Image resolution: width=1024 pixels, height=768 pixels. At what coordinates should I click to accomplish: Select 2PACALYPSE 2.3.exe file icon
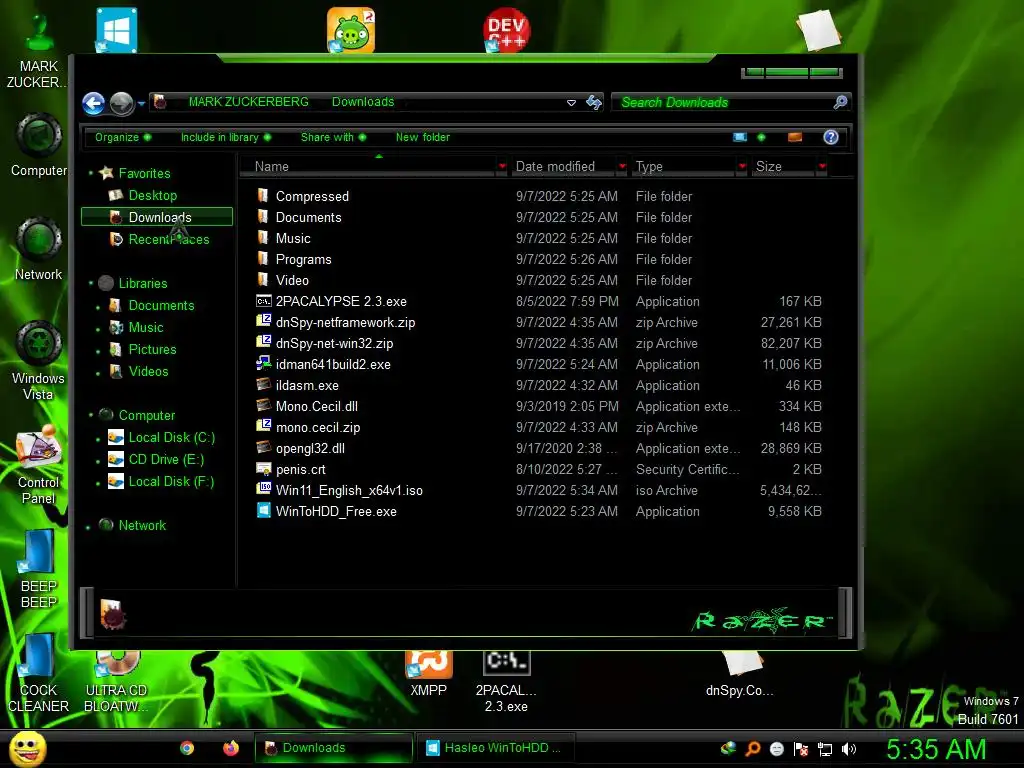point(263,301)
